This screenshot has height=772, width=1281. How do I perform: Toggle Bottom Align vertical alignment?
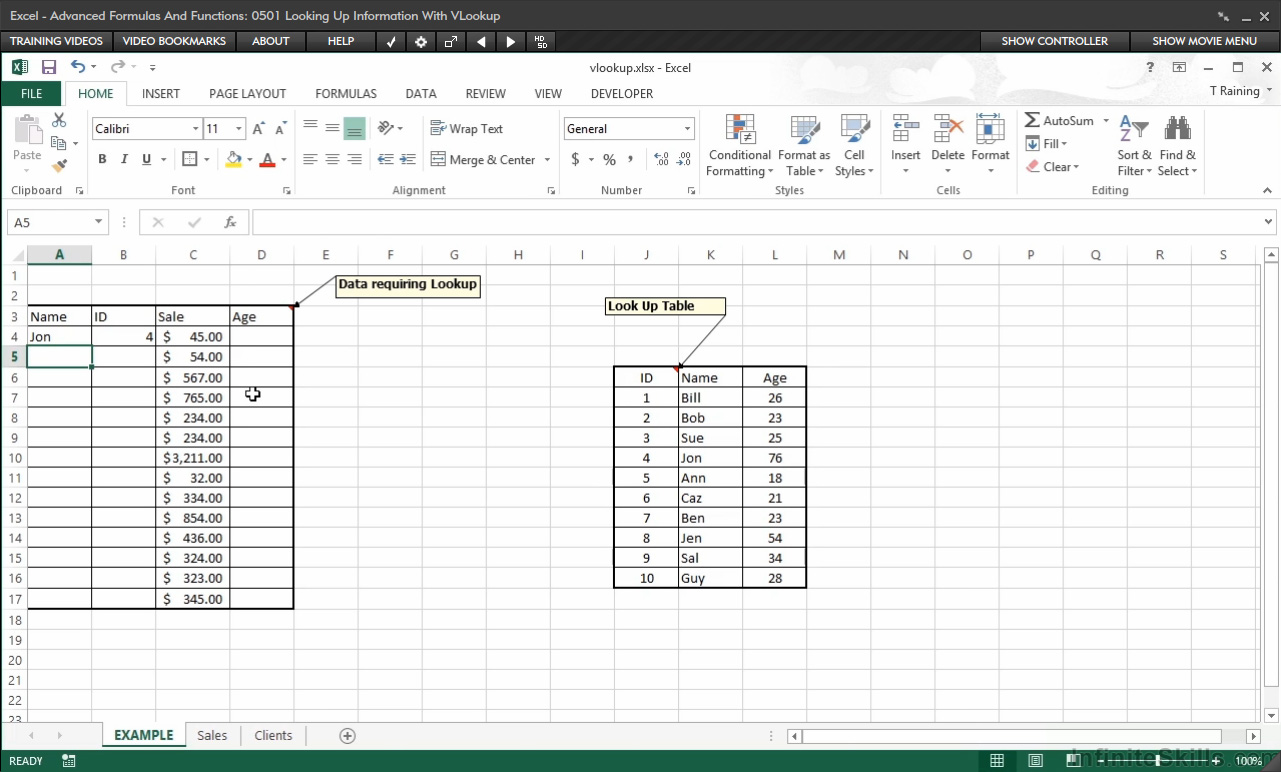pyautogui.click(x=354, y=128)
